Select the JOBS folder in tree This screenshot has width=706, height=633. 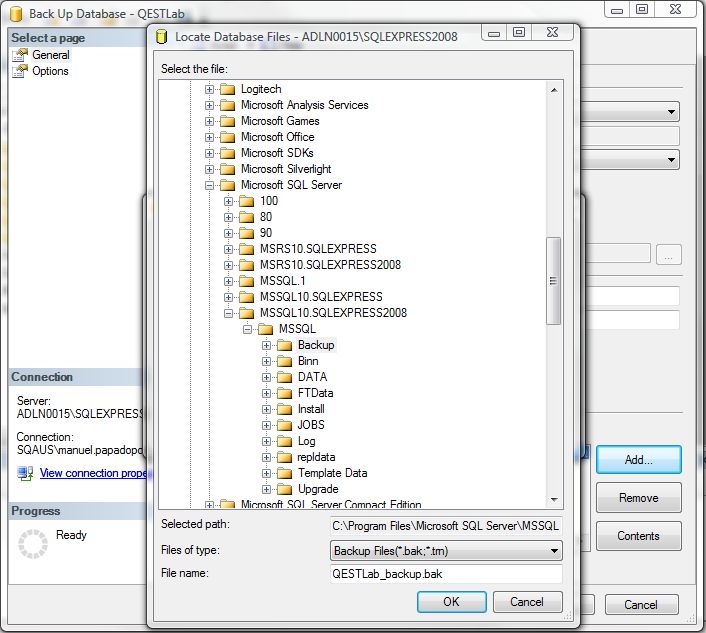(x=311, y=425)
